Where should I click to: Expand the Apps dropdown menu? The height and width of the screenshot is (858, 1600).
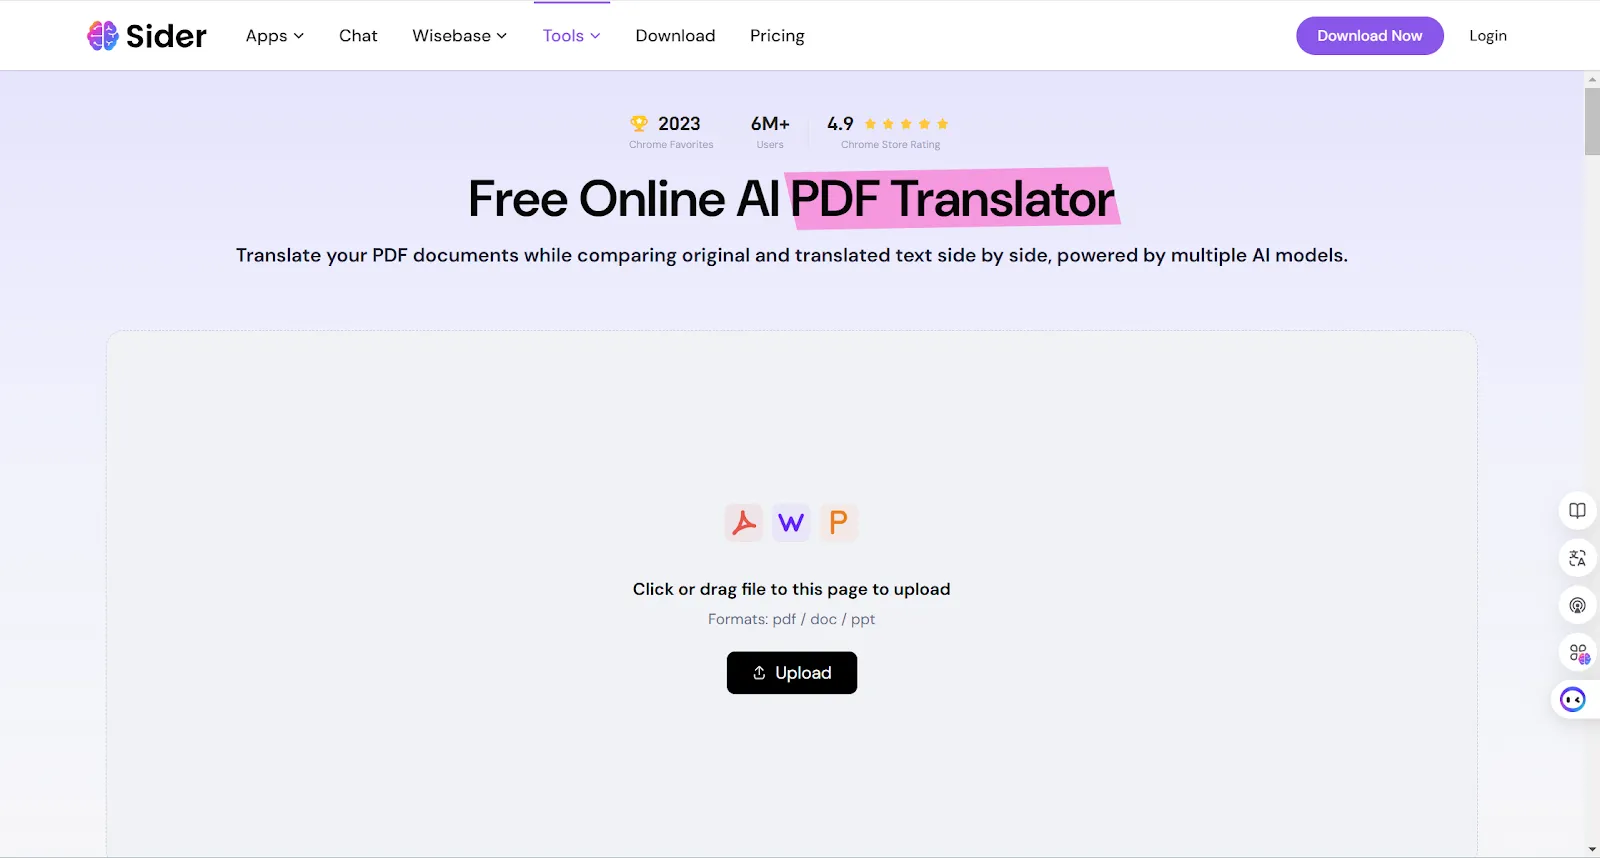[274, 36]
